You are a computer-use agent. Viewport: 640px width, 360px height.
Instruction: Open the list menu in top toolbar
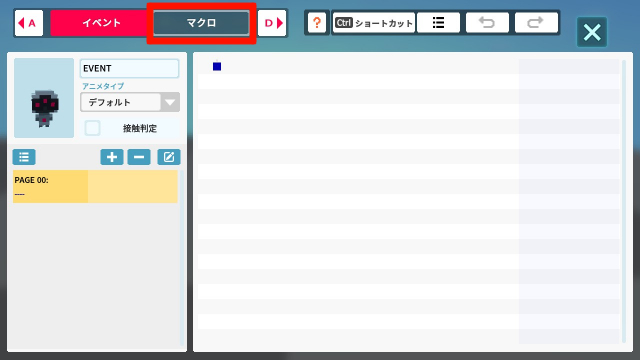click(438, 22)
